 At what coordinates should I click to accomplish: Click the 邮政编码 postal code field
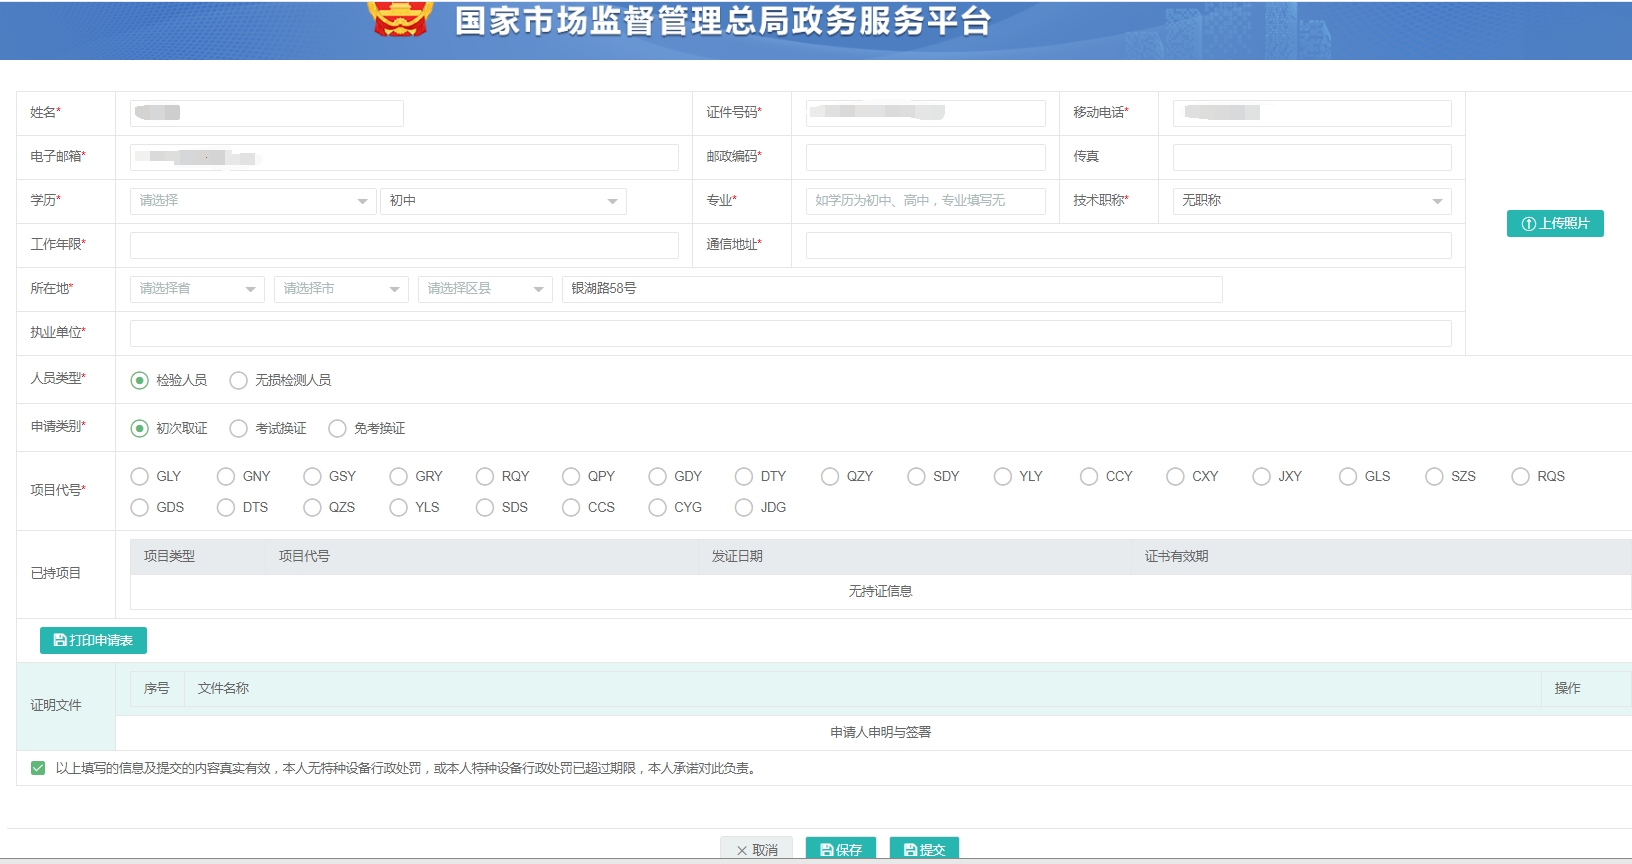click(x=925, y=157)
